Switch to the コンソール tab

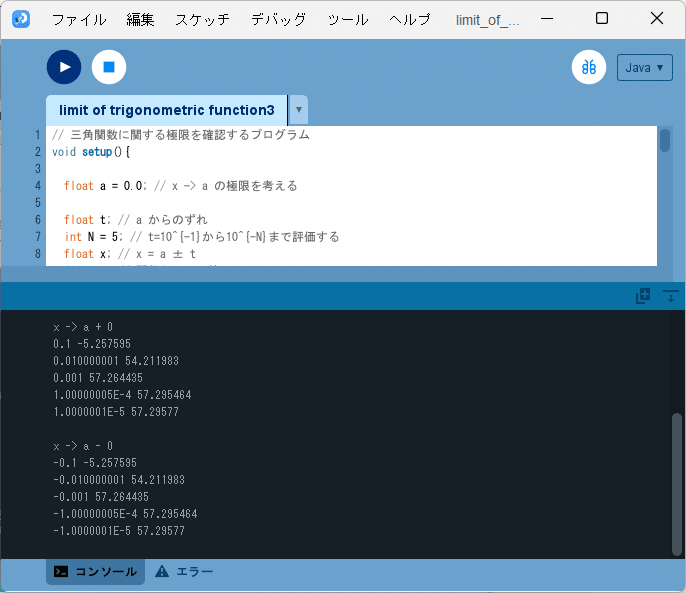coord(95,572)
